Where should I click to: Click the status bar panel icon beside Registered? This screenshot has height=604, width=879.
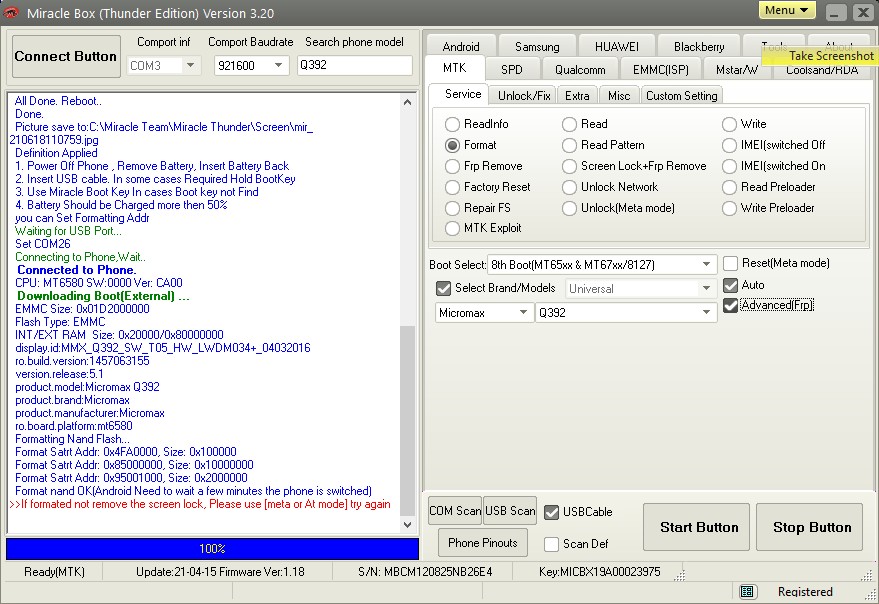(x=746, y=591)
